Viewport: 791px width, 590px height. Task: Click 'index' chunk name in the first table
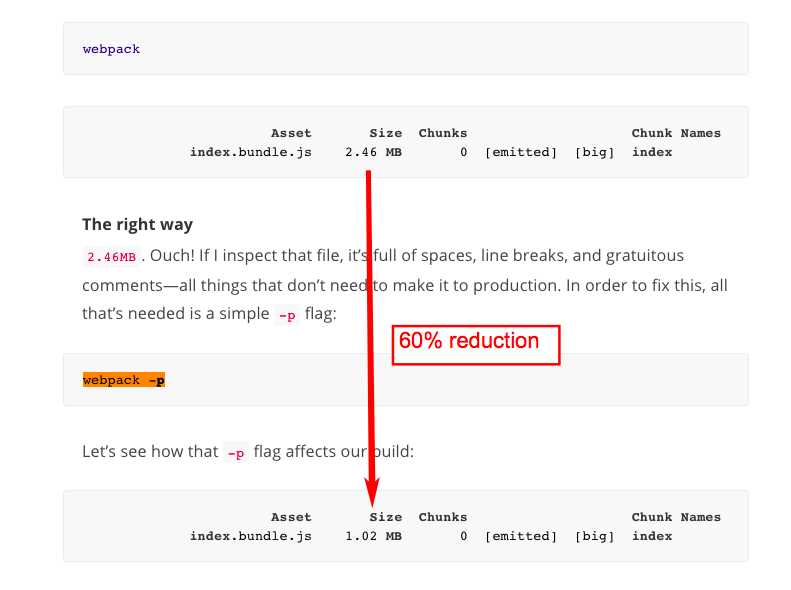coord(652,152)
